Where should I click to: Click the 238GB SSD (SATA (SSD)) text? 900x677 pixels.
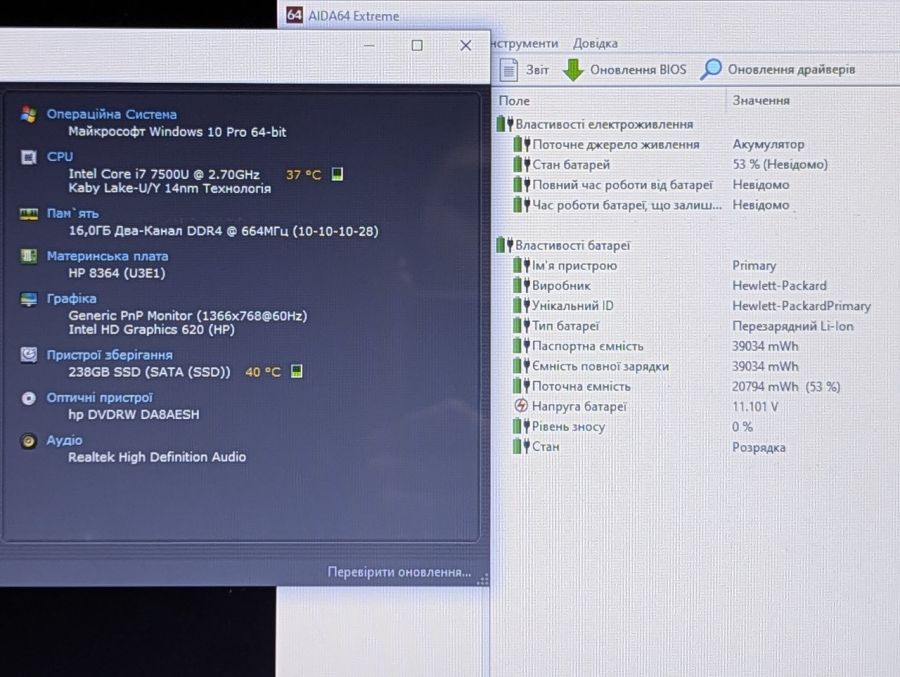pyautogui.click(x=149, y=372)
